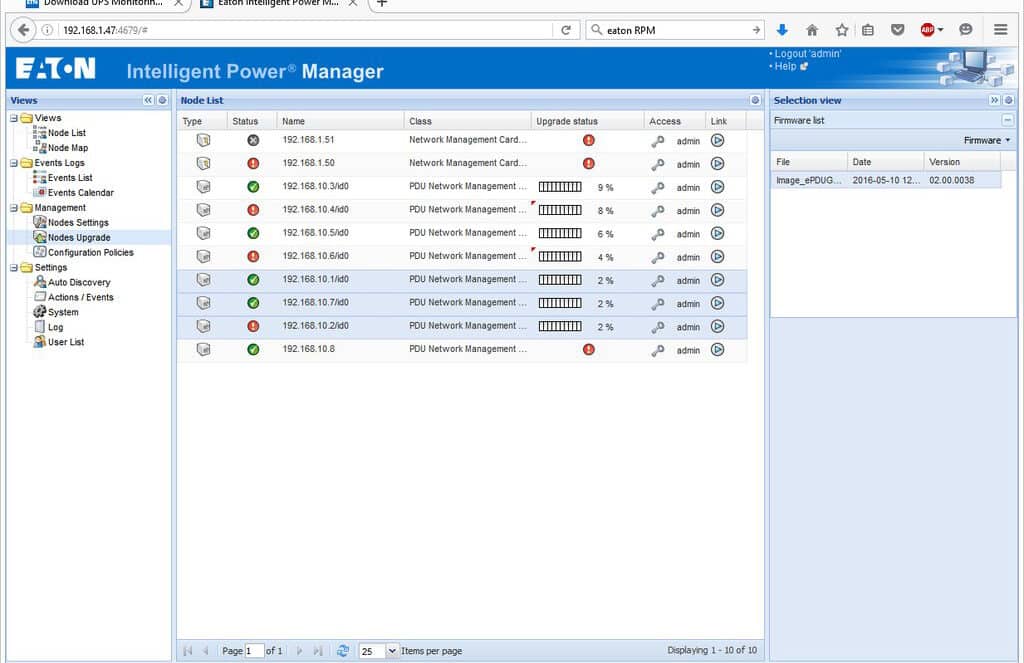Click red upgrade error icon for 192.168.1.51

pyautogui.click(x=588, y=140)
